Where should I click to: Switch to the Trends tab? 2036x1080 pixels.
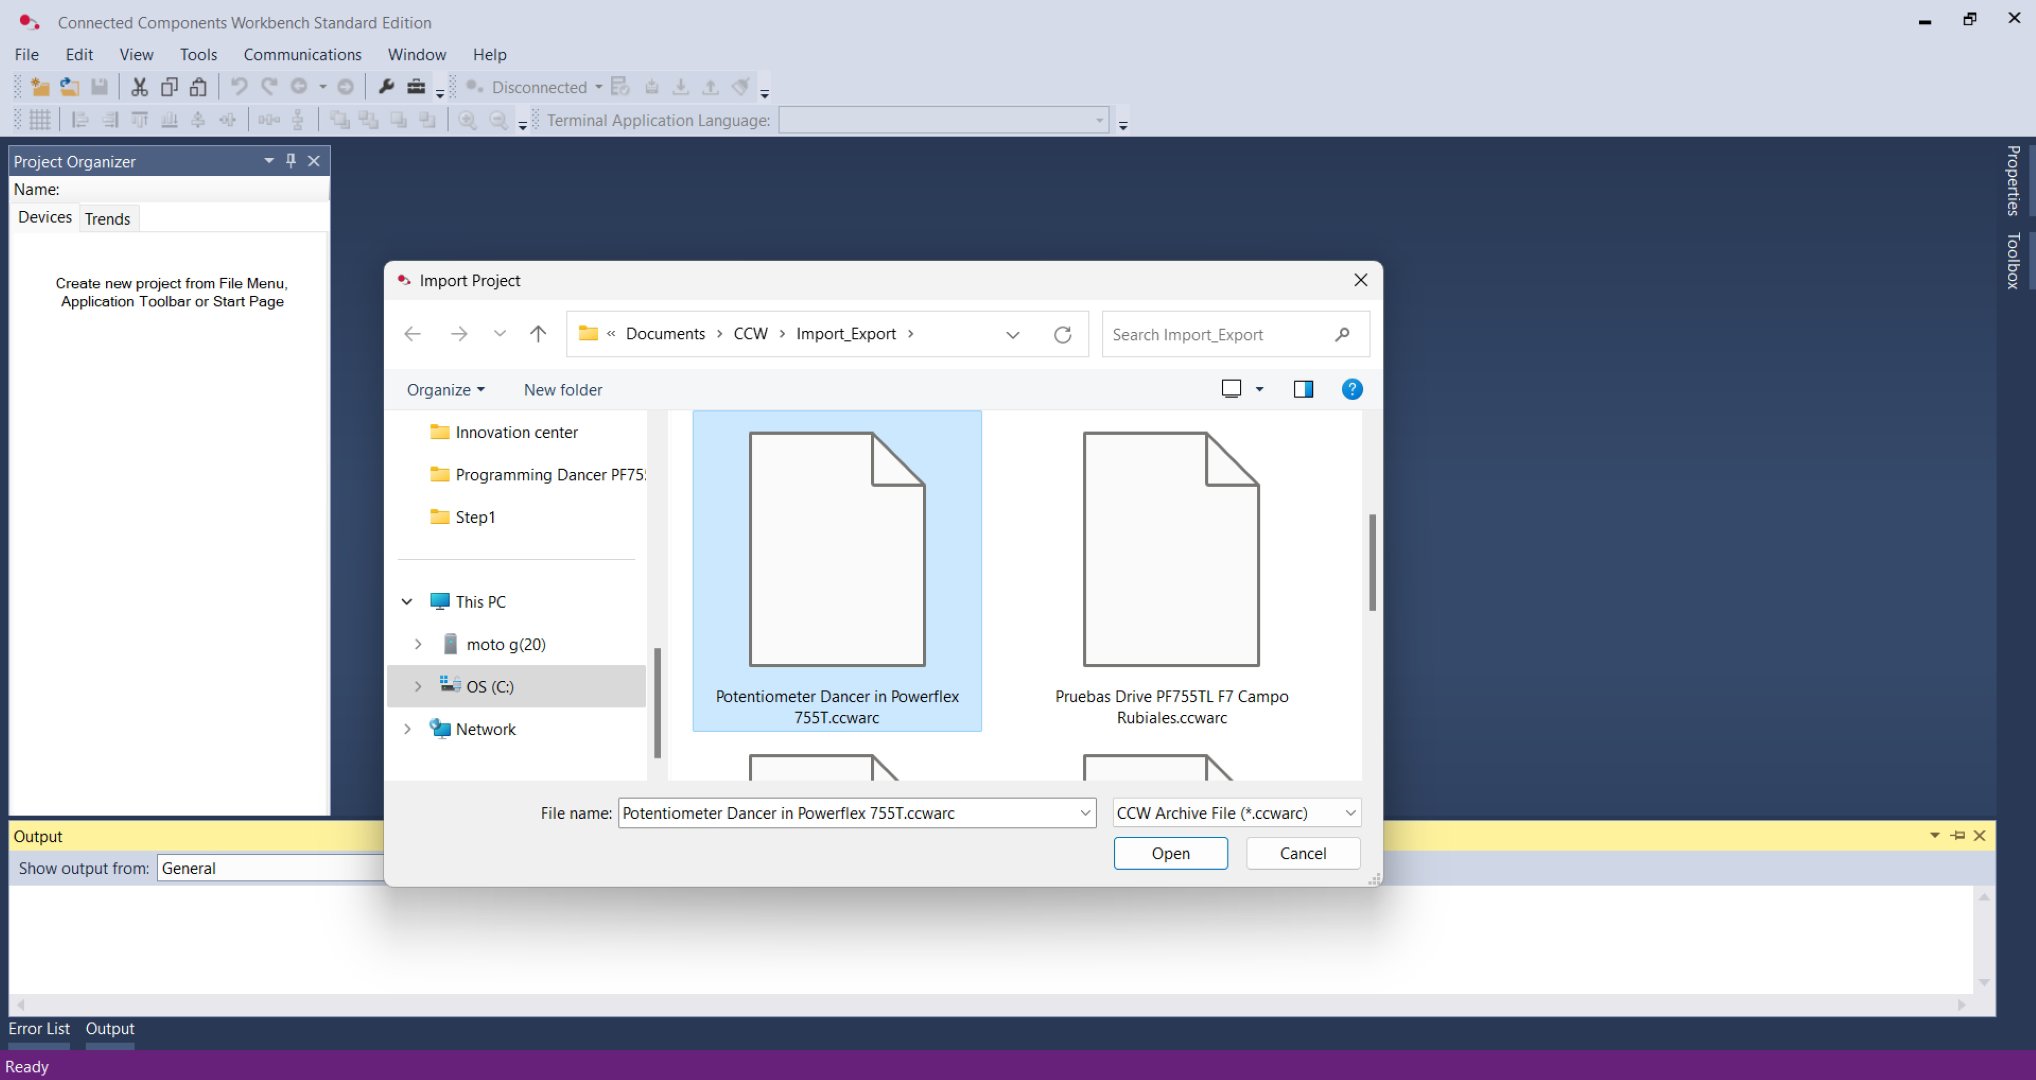pos(107,219)
